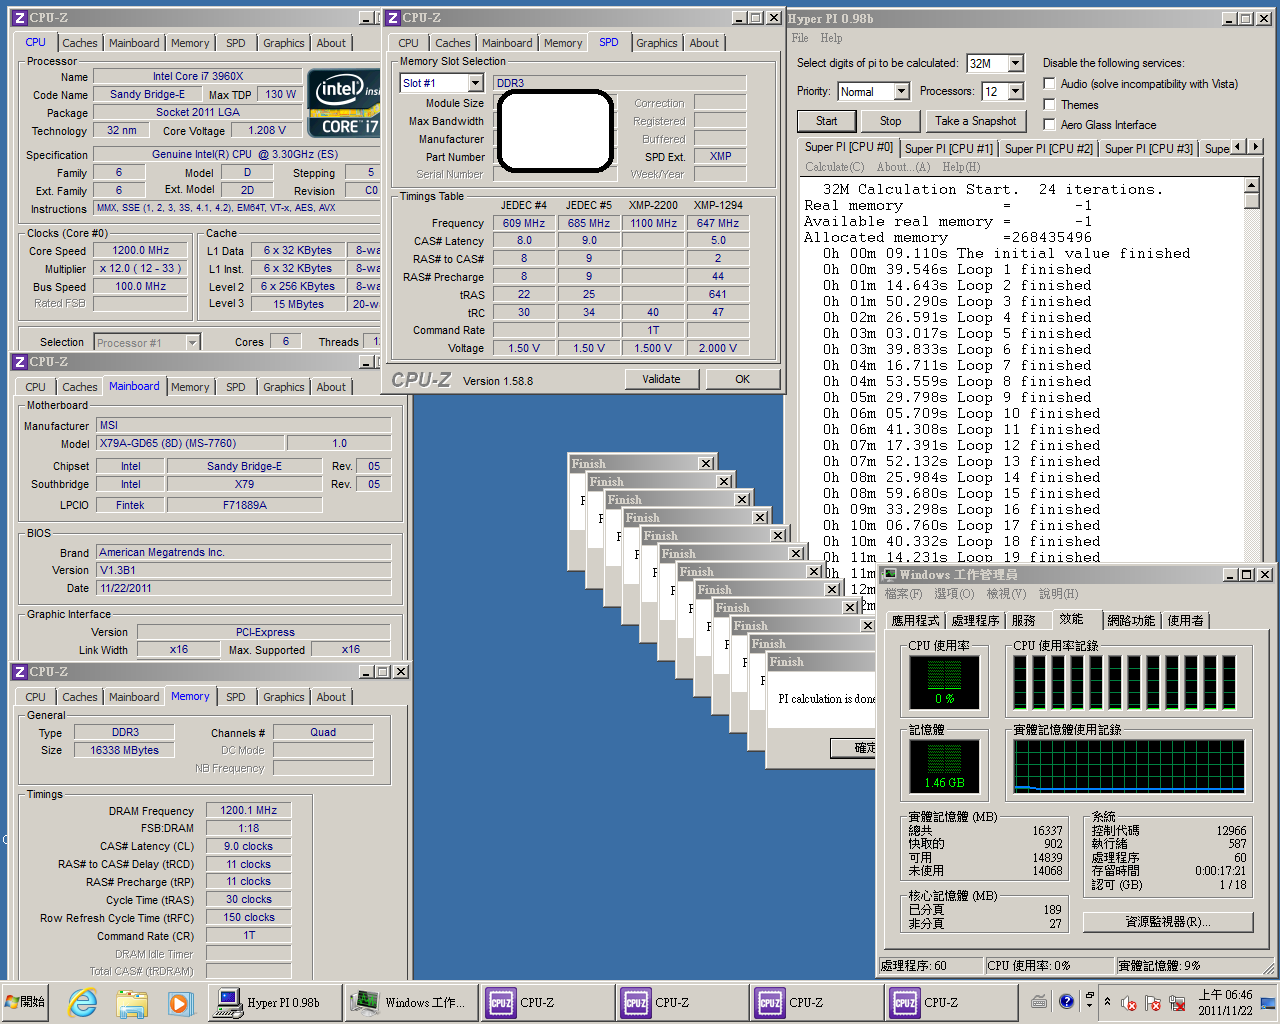The width and height of the screenshot is (1280, 1024).
Task: Open 資源監視器(R)... from Task Manager
Action: (x=1168, y=921)
